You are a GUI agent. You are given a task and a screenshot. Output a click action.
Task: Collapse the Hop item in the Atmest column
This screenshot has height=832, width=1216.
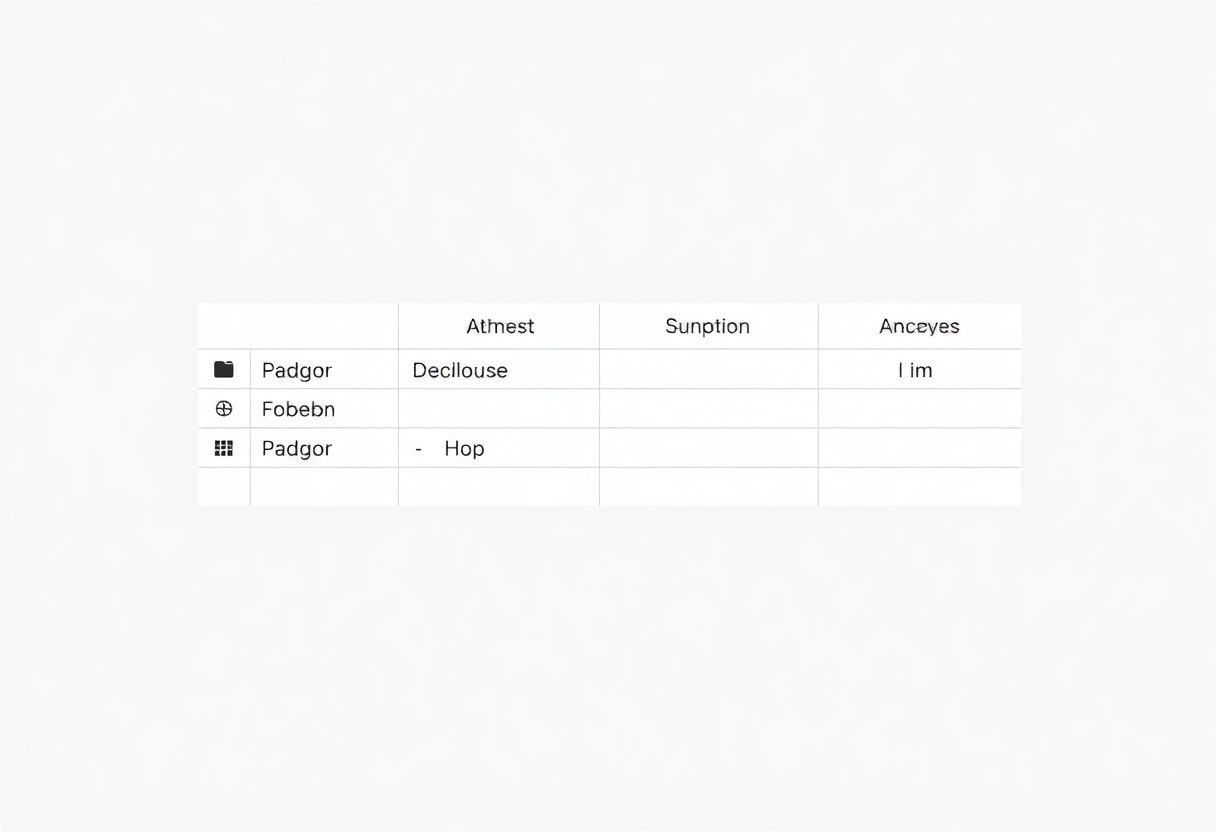[463, 448]
